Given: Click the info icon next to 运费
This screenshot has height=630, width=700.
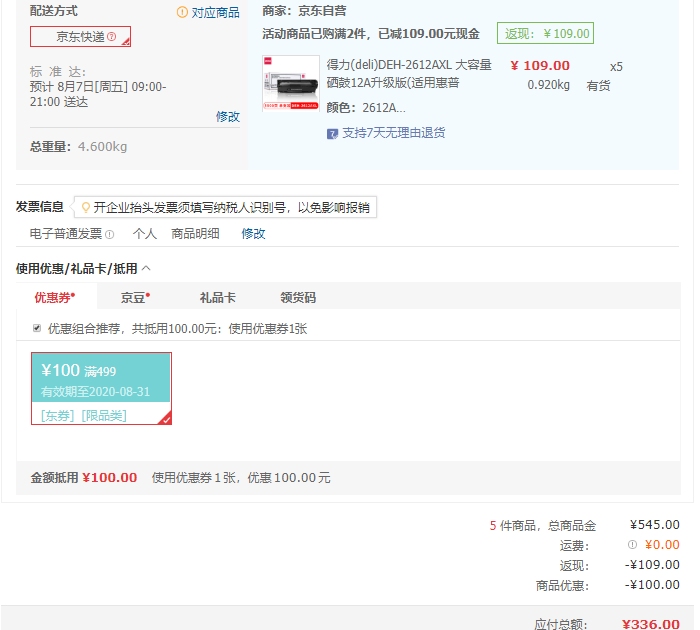Looking at the screenshot, I should pyautogui.click(x=632, y=544).
